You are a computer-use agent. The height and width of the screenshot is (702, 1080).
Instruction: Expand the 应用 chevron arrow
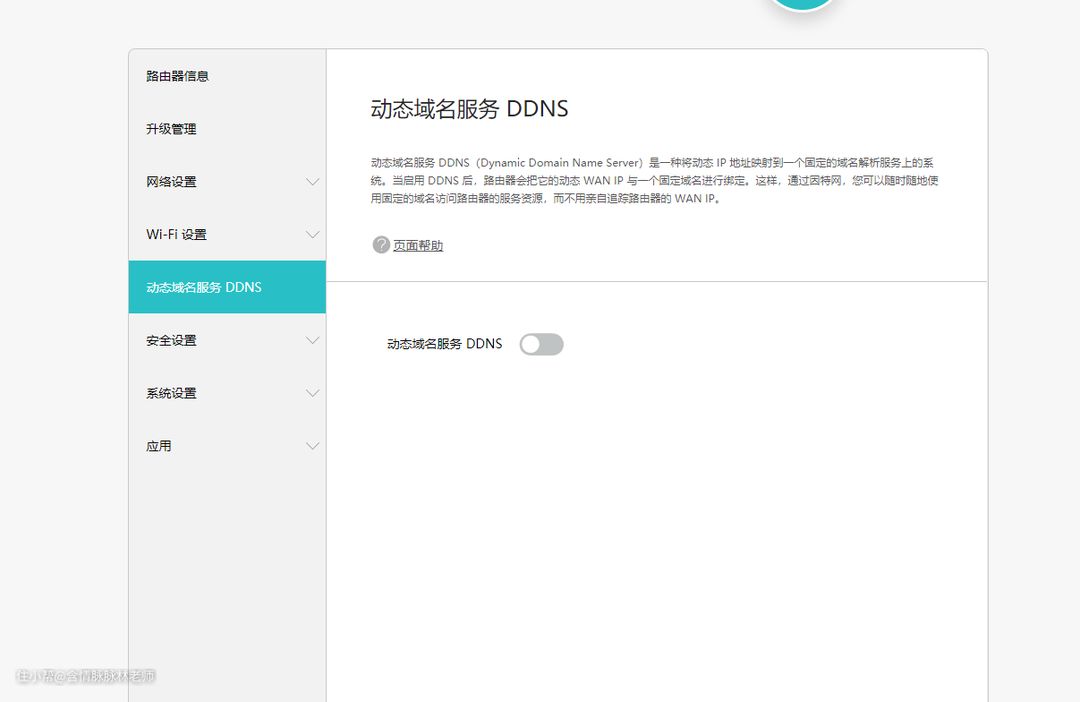click(x=312, y=447)
